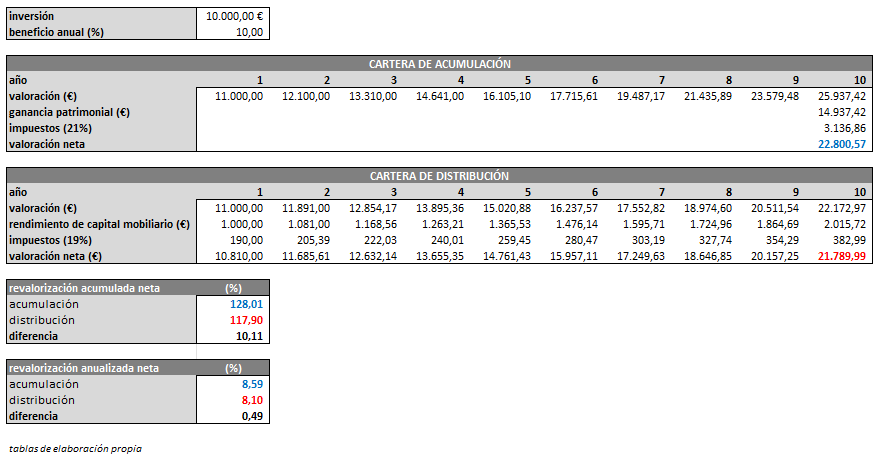Select rendimiento value 1.724,96 cell
The width and height of the screenshot is (883, 462).
tap(711, 224)
